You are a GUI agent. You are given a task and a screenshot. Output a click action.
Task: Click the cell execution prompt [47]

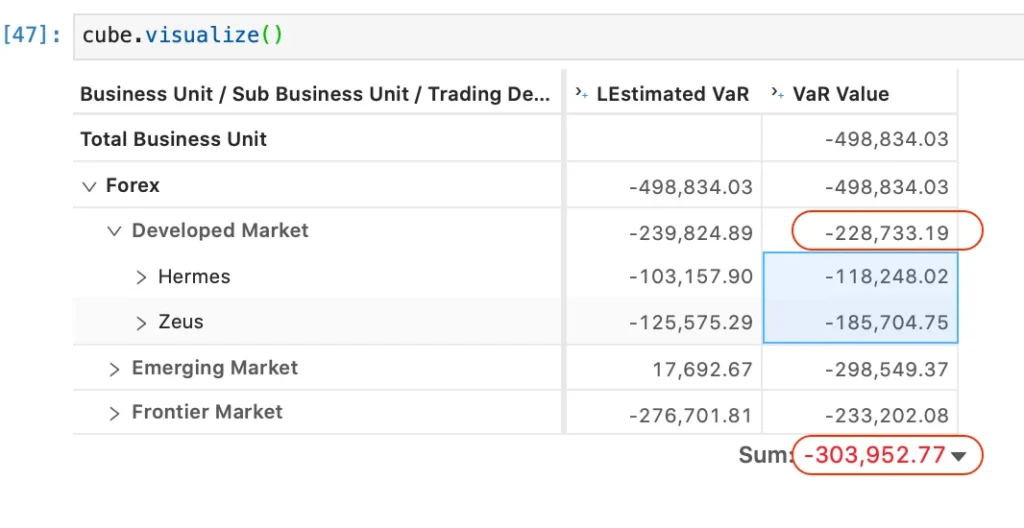pyautogui.click(x=33, y=35)
